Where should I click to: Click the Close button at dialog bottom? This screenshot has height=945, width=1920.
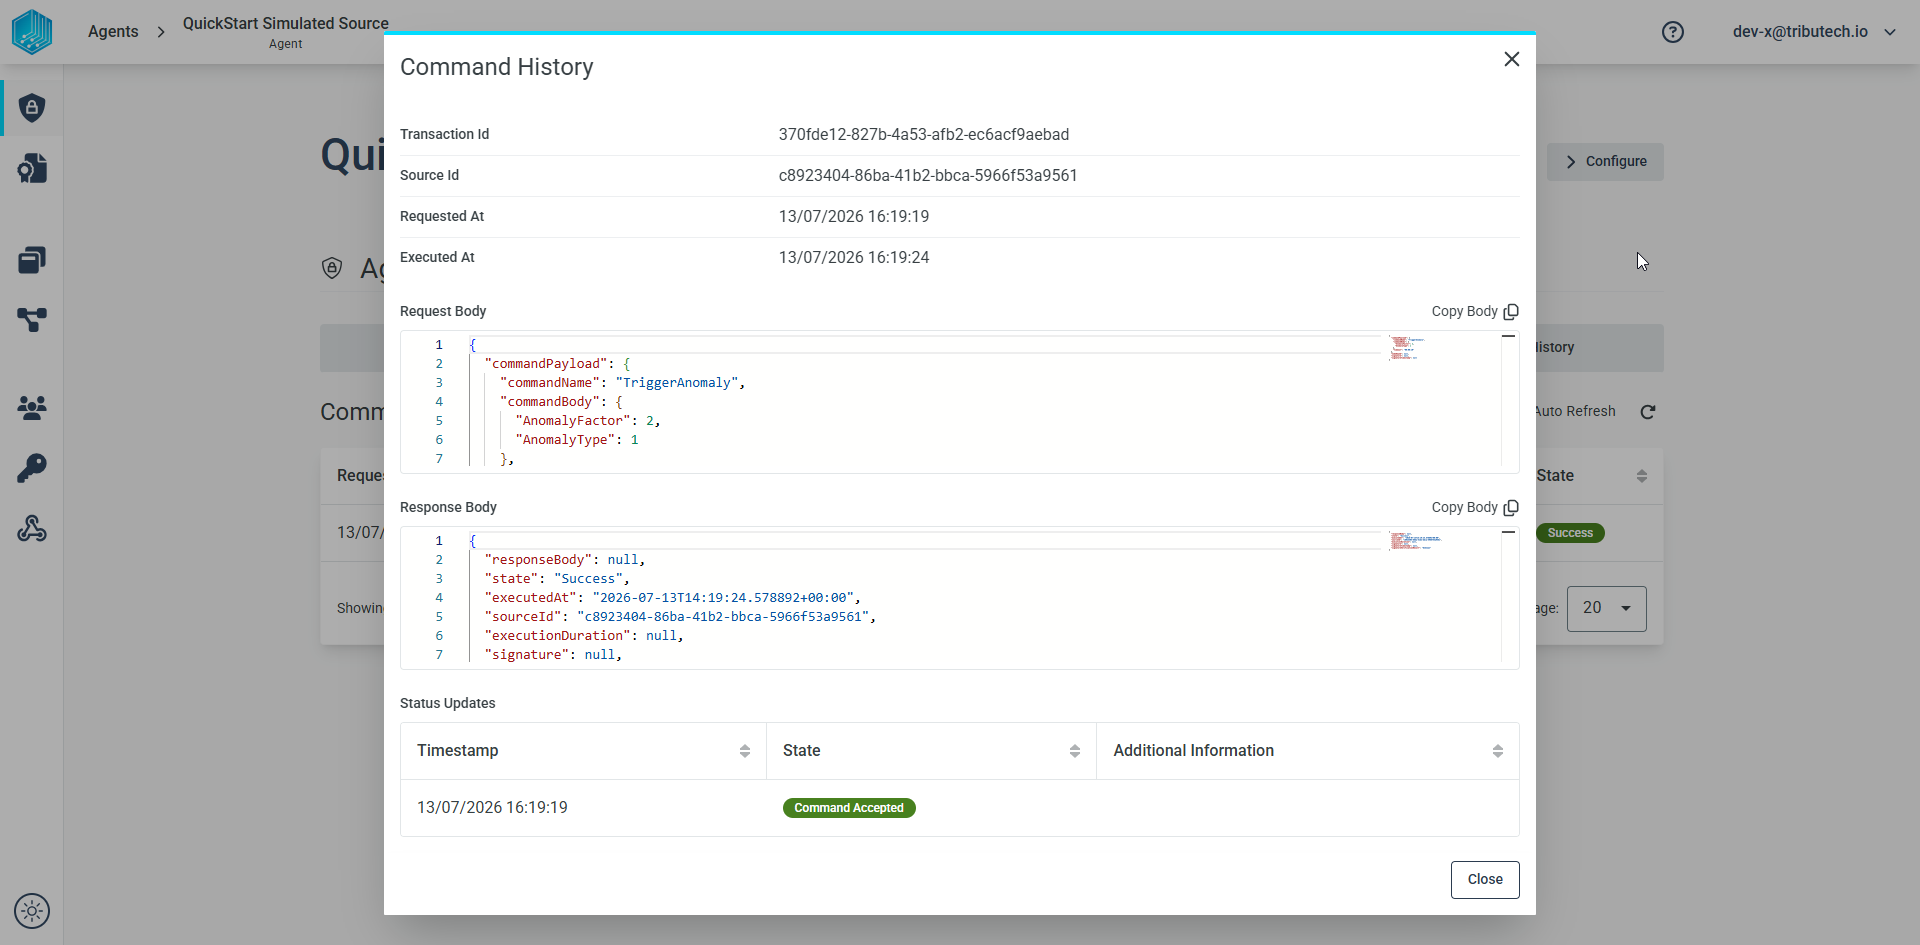tap(1485, 880)
